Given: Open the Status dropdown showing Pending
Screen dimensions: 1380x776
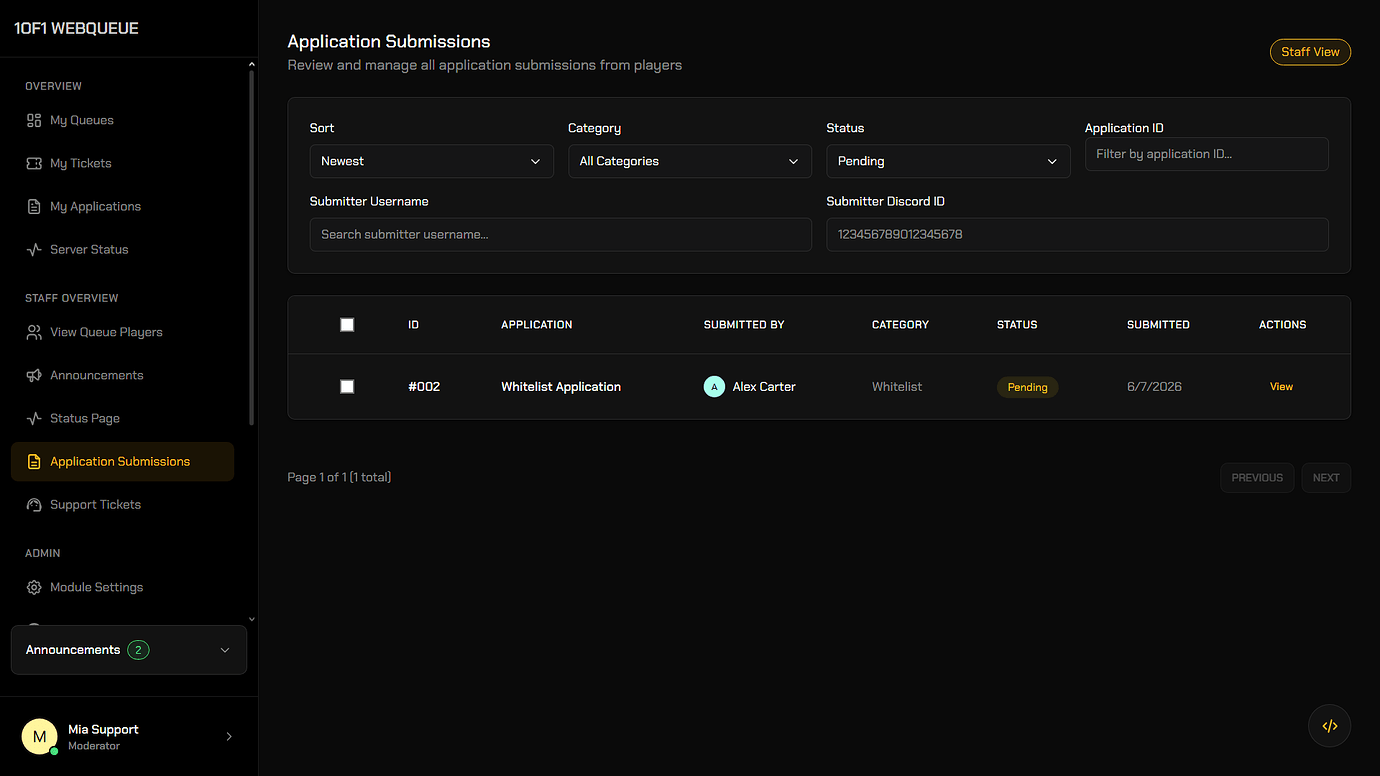Looking at the screenshot, I should tap(948, 161).
